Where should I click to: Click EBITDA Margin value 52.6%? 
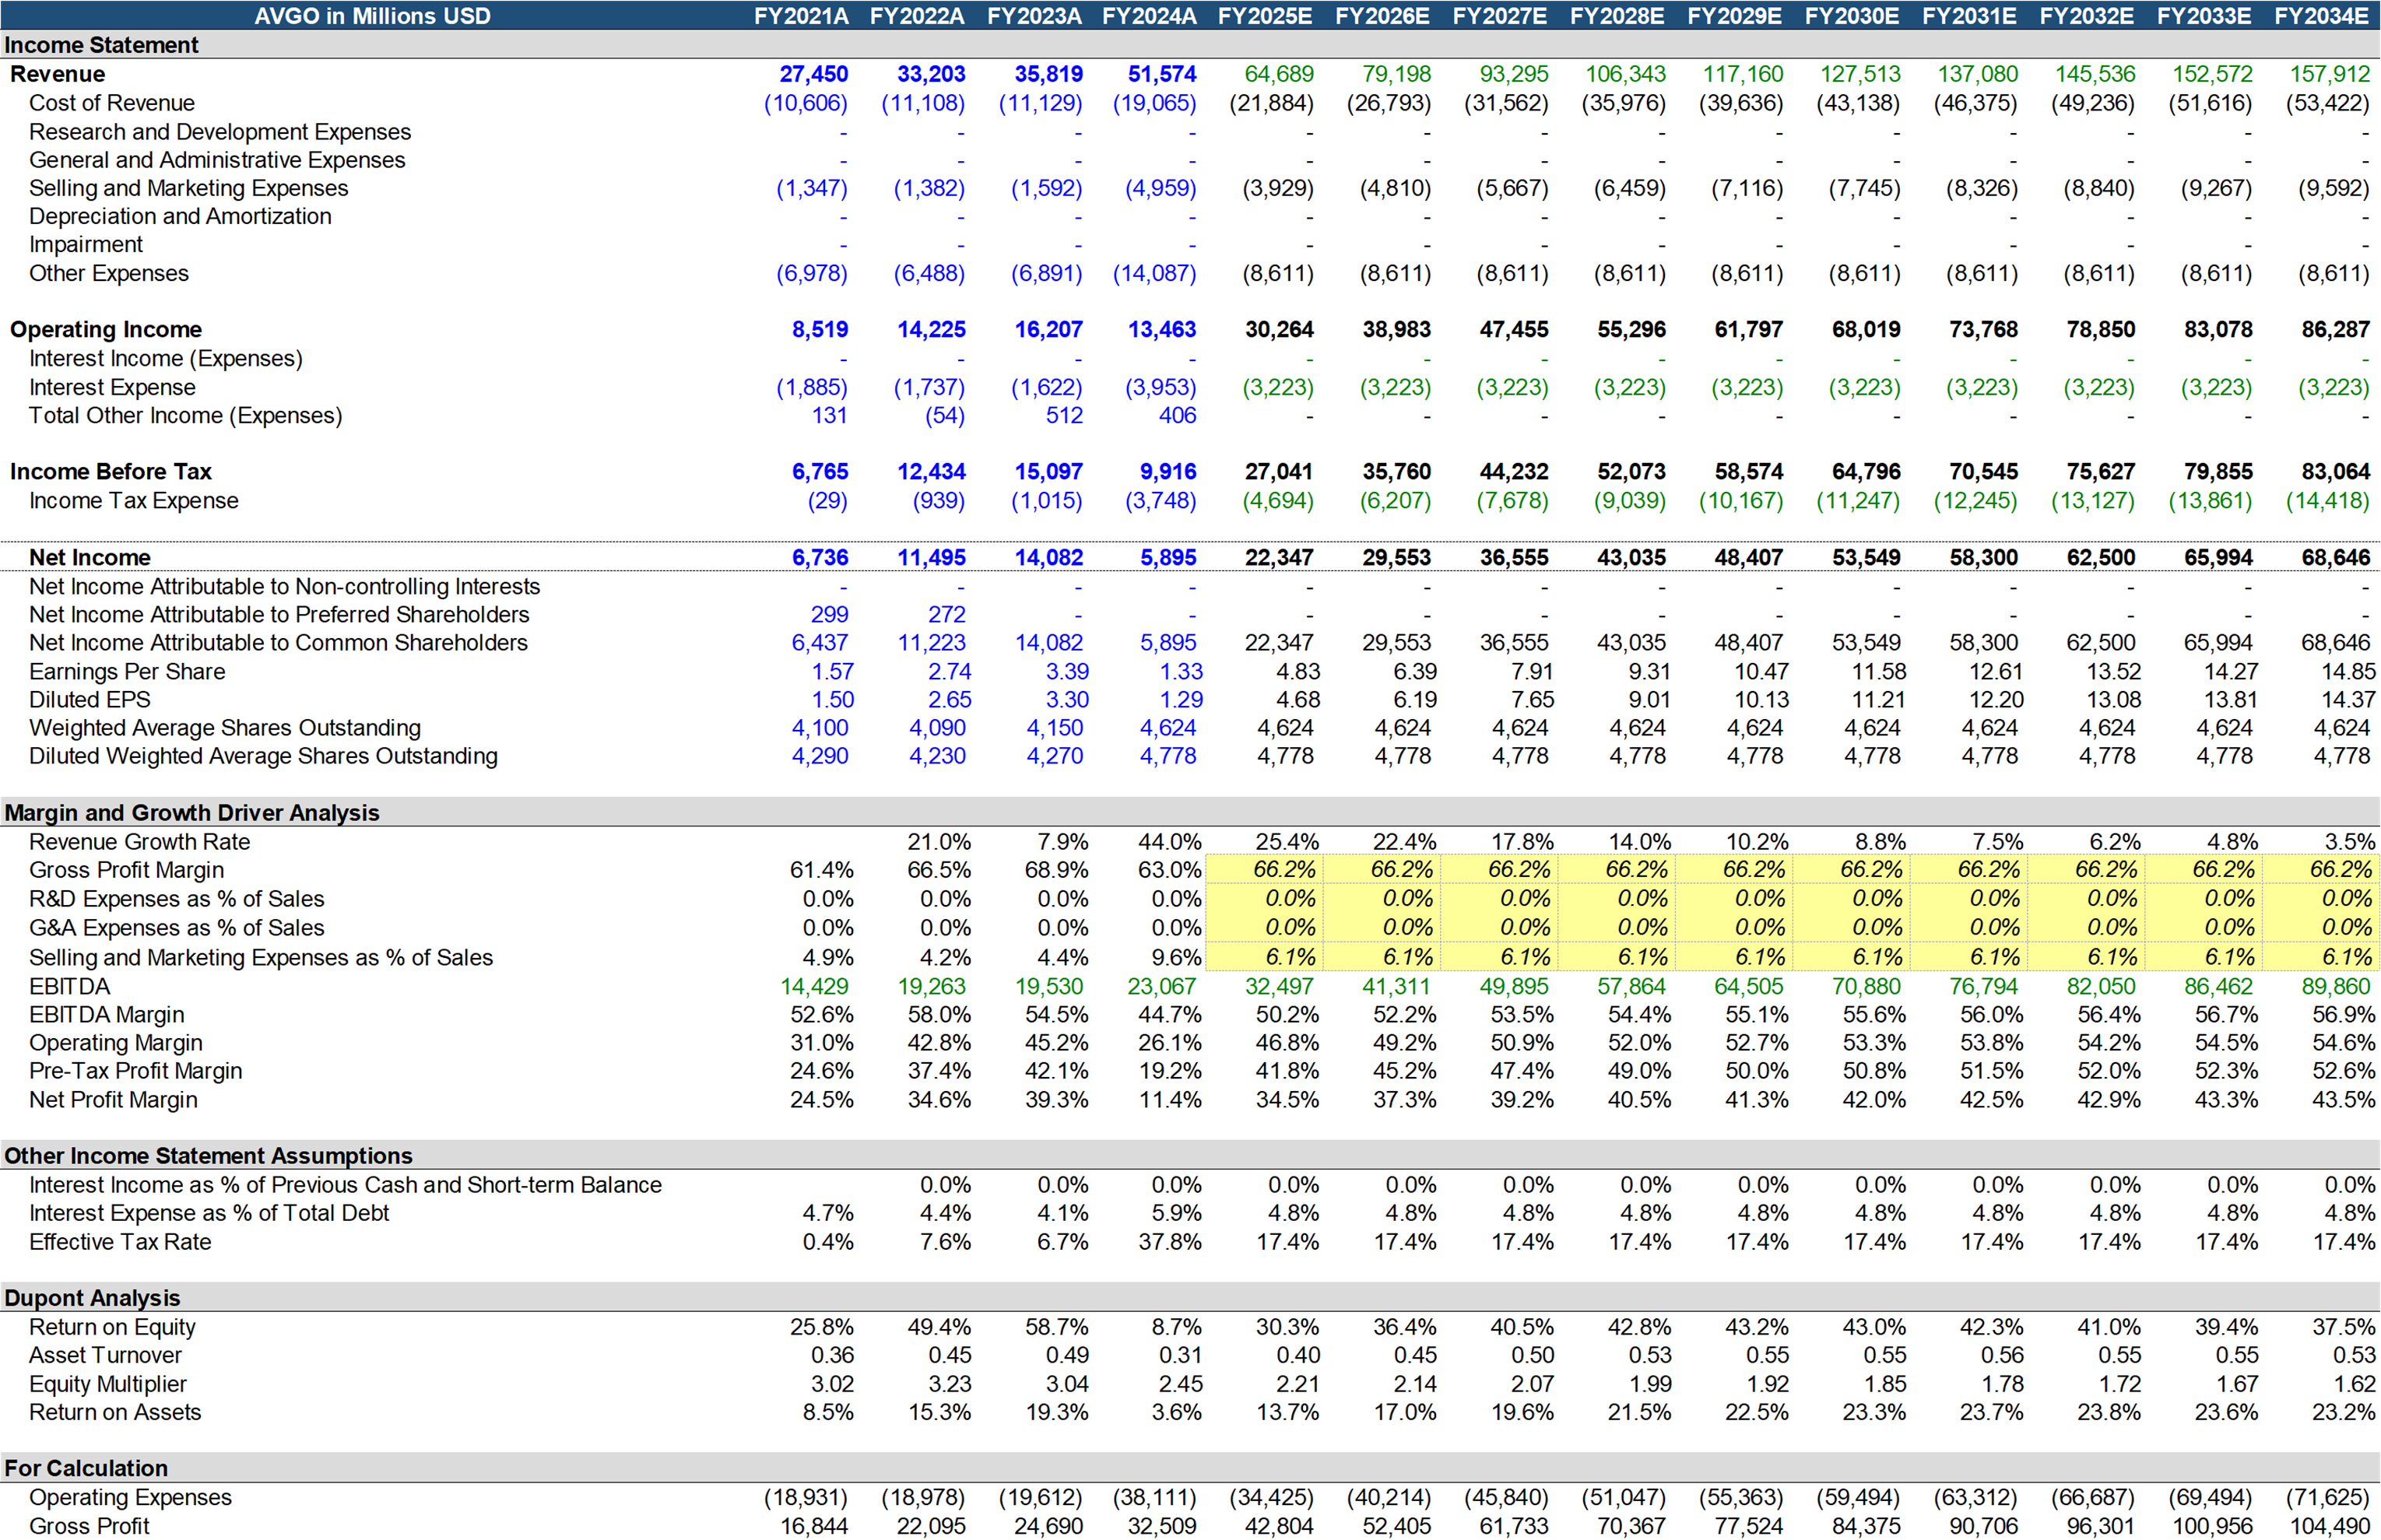pyautogui.click(x=821, y=1014)
